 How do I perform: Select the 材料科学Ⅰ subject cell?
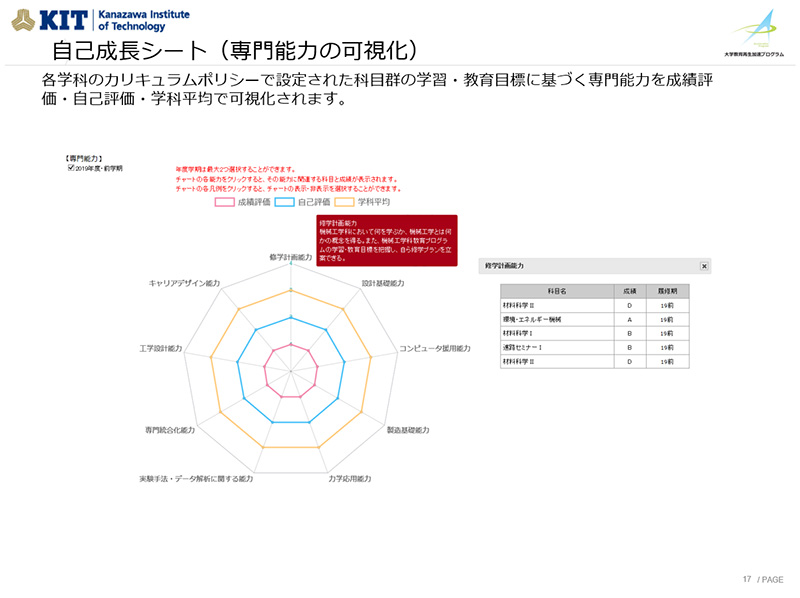(x=557, y=333)
